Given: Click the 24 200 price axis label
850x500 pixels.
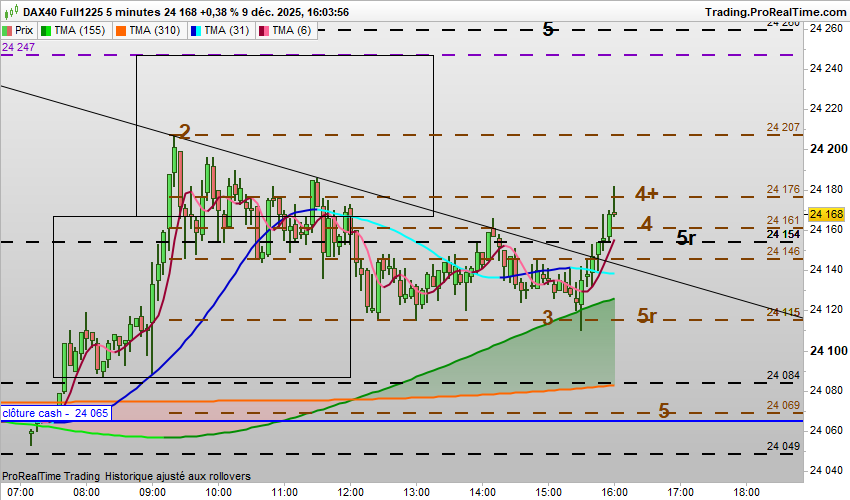Looking at the screenshot, I should click(828, 149).
